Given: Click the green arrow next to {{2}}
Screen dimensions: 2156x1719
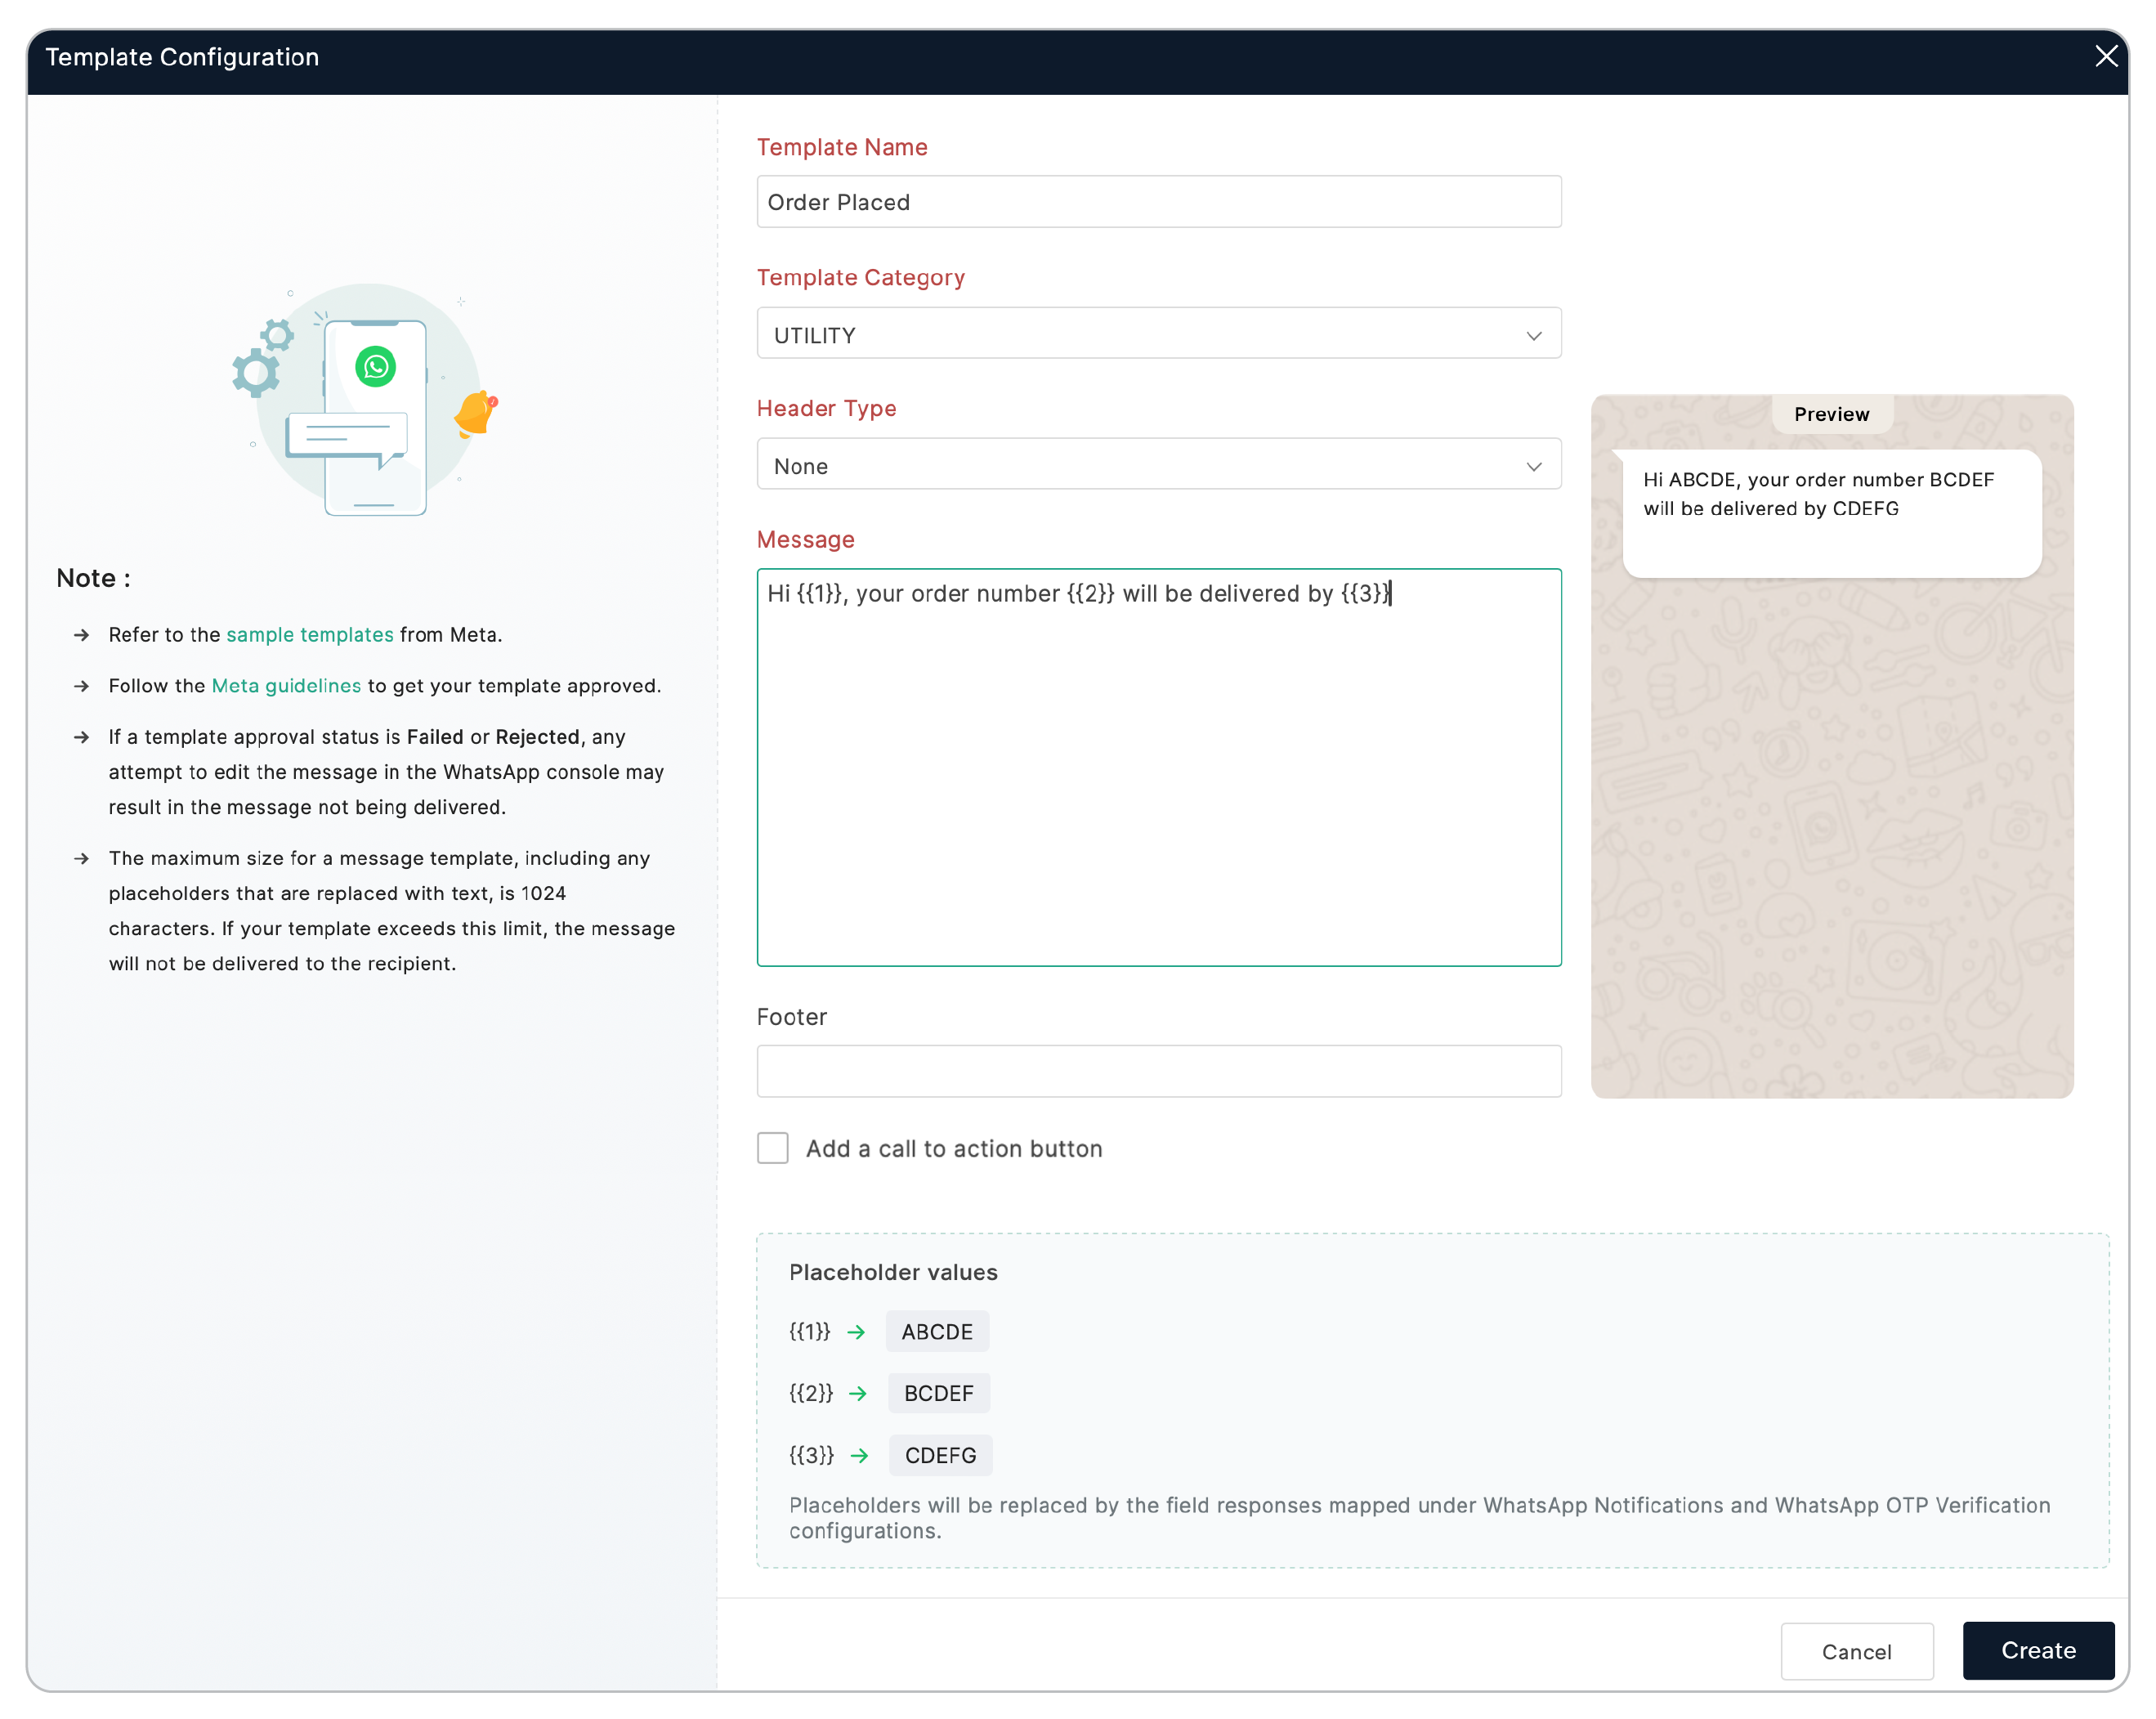Looking at the screenshot, I should click(x=858, y=1393).
